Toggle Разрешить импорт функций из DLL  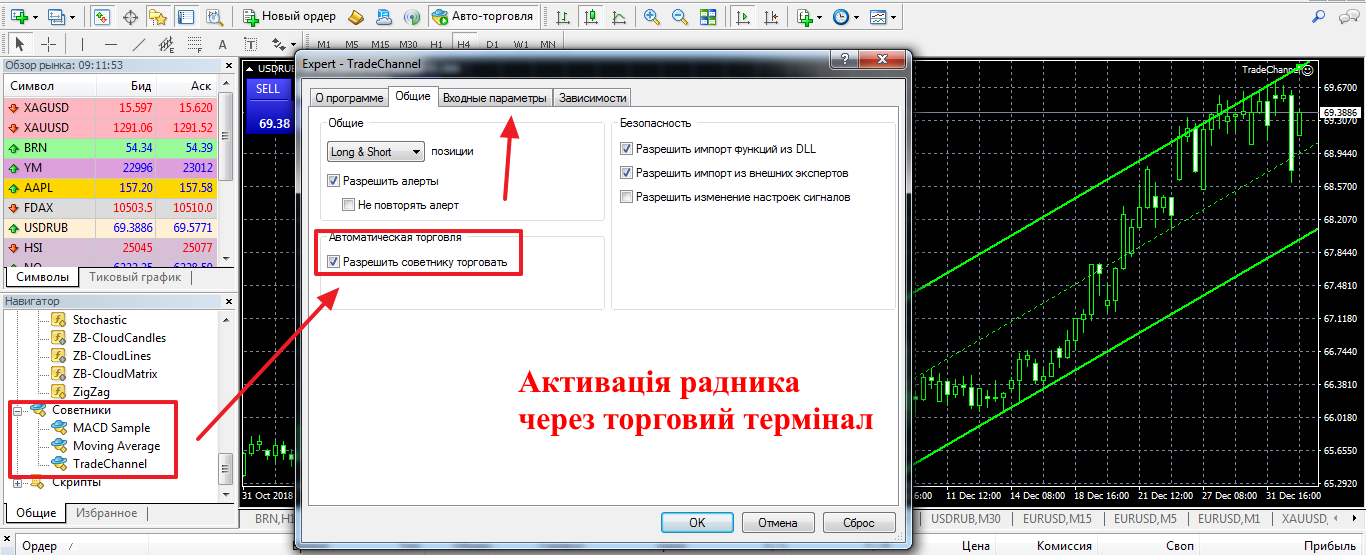627,149
